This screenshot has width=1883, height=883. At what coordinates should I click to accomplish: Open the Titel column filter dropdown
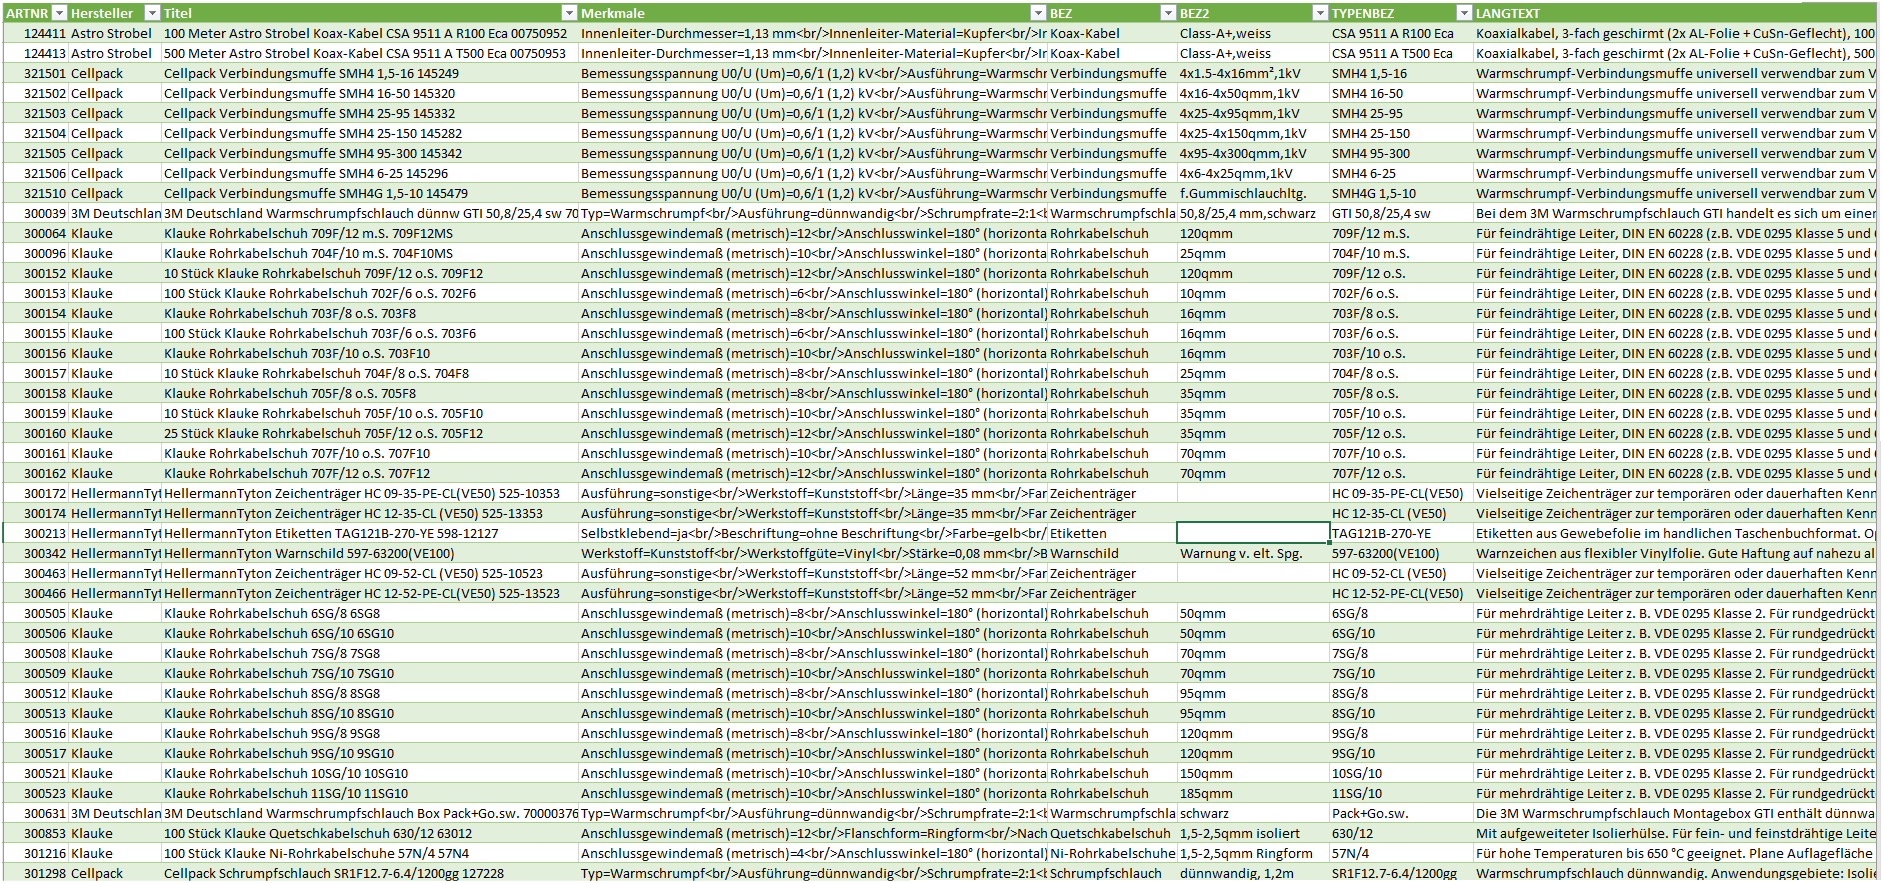tap(569, 13)
